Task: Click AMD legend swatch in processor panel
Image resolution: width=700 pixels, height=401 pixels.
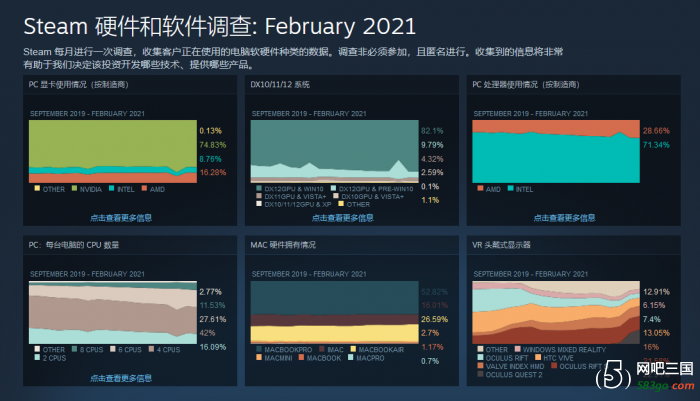Action: (x=480, y=188)
